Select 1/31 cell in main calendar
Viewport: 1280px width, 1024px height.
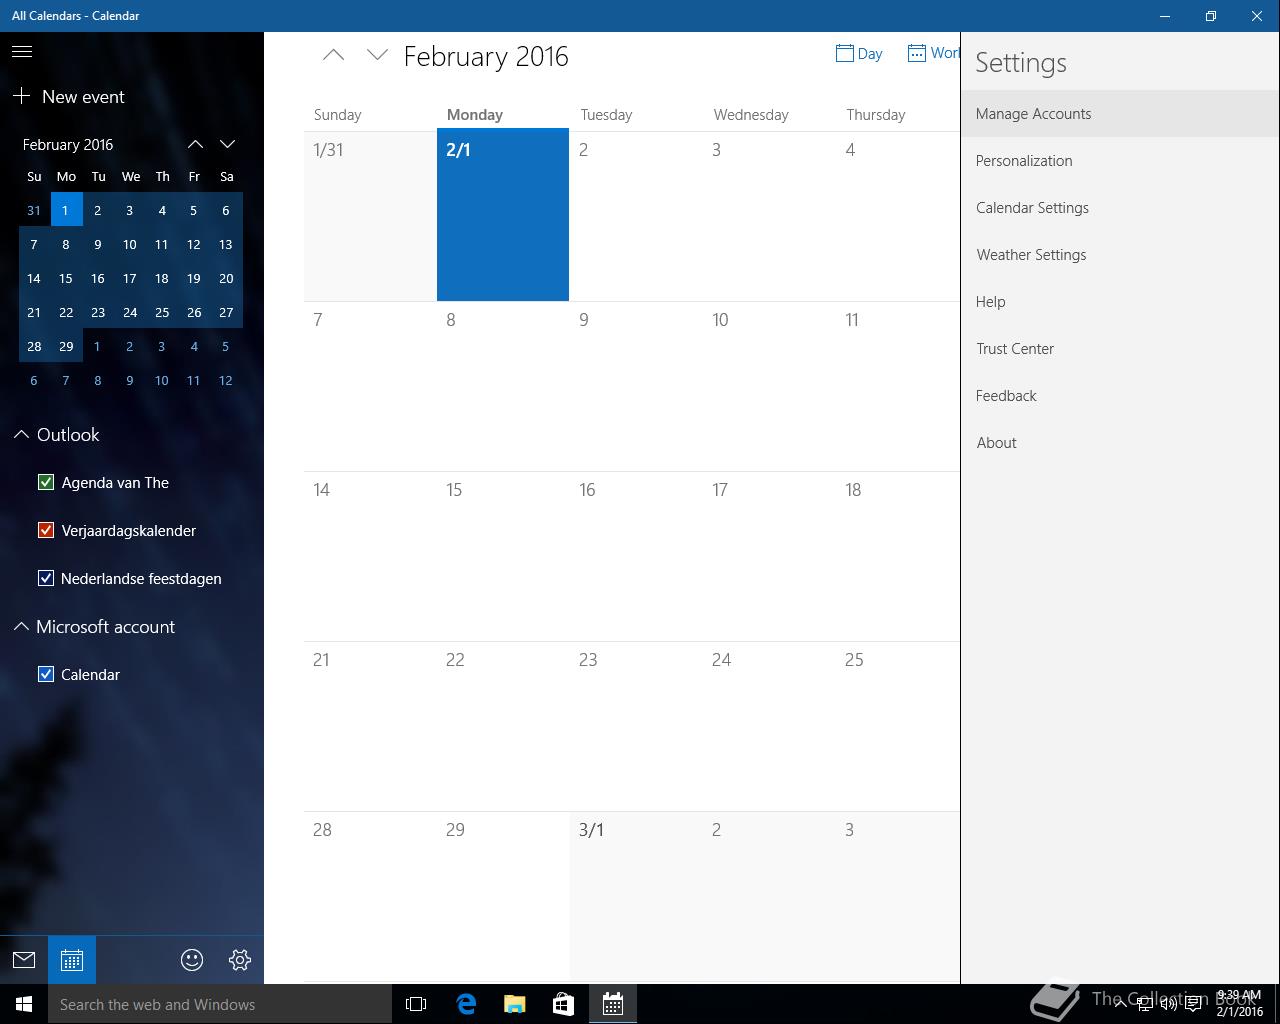(x=370, y=215)
